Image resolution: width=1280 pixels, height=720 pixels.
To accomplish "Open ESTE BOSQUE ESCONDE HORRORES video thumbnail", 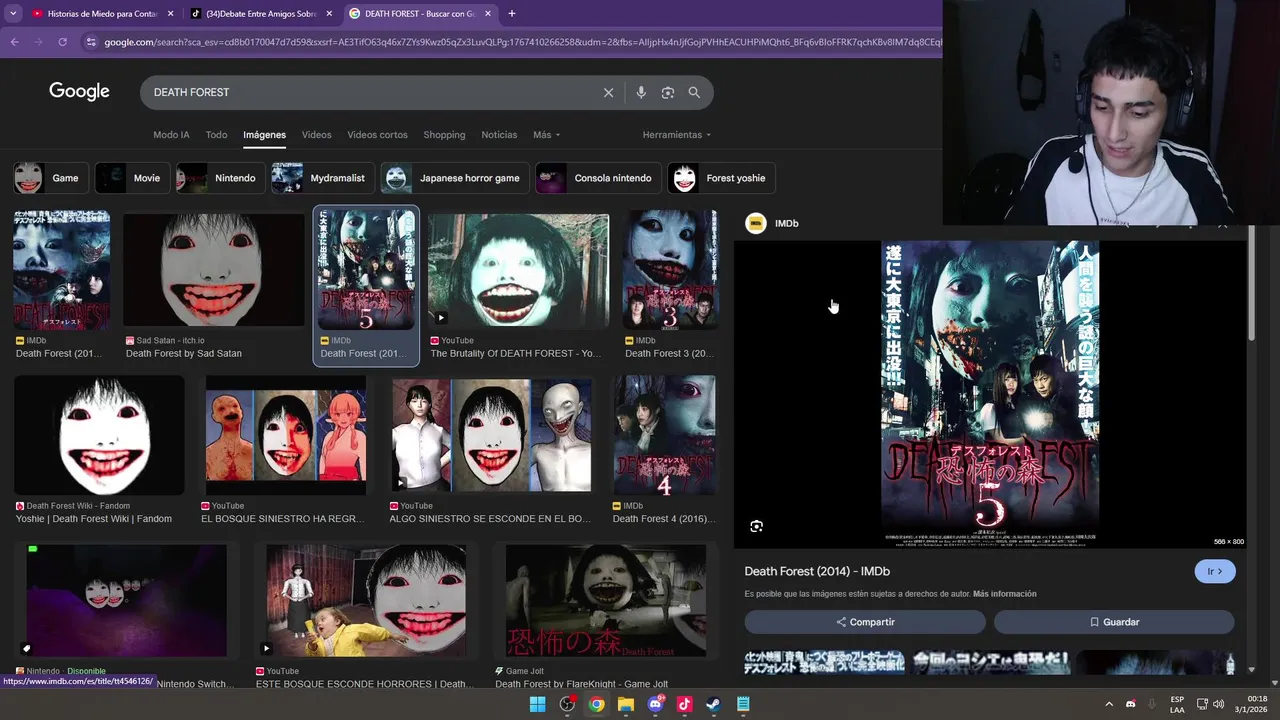I will coord(366,600).
